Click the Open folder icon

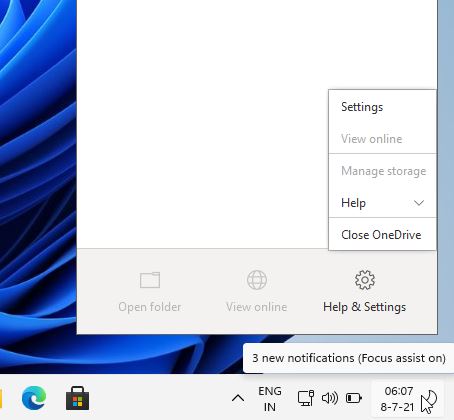150,280
